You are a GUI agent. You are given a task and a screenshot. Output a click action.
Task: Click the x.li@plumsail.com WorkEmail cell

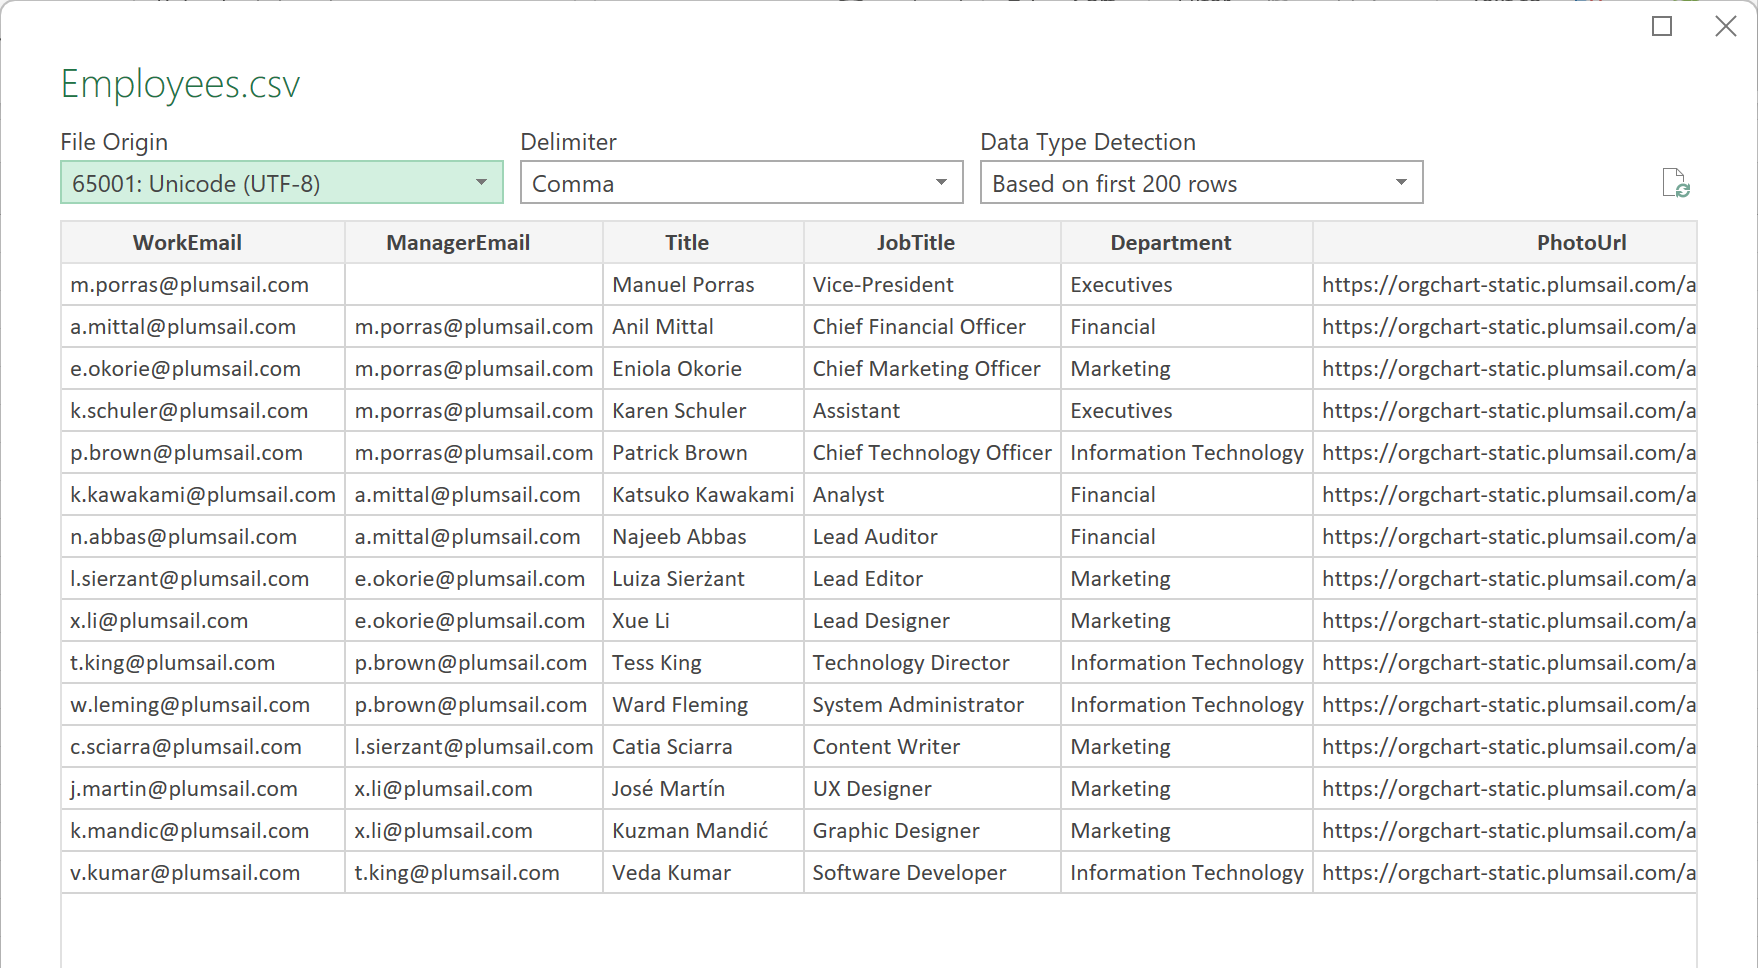(x=203, y=621)
